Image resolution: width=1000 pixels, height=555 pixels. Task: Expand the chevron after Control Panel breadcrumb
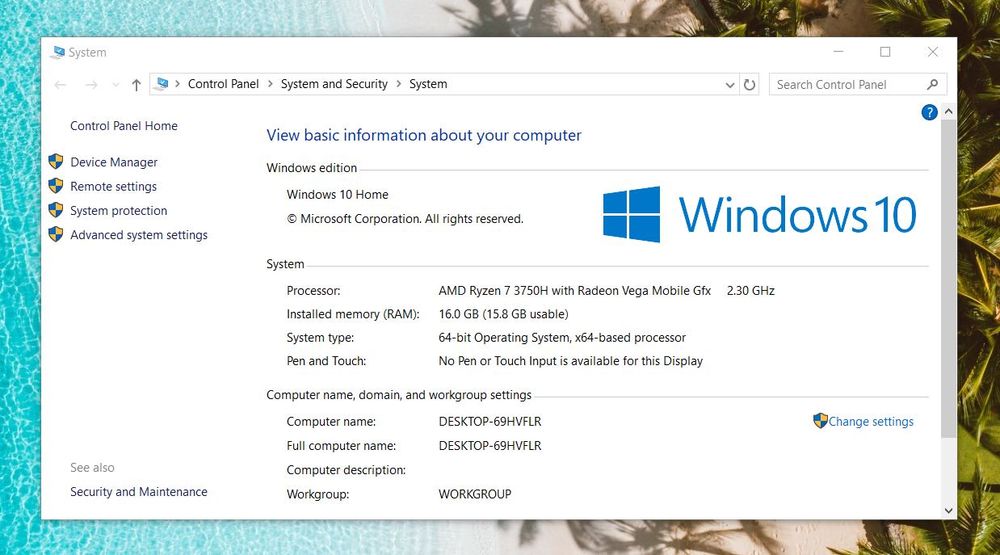tap(270, 84)
